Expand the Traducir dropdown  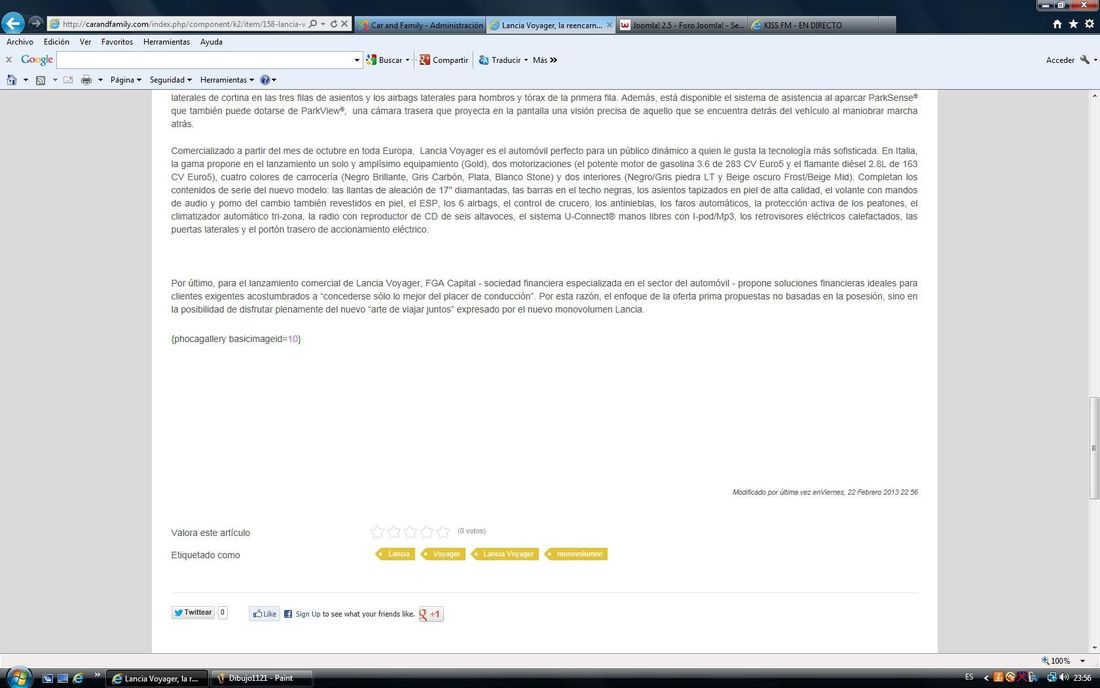[x=526, y=60]
